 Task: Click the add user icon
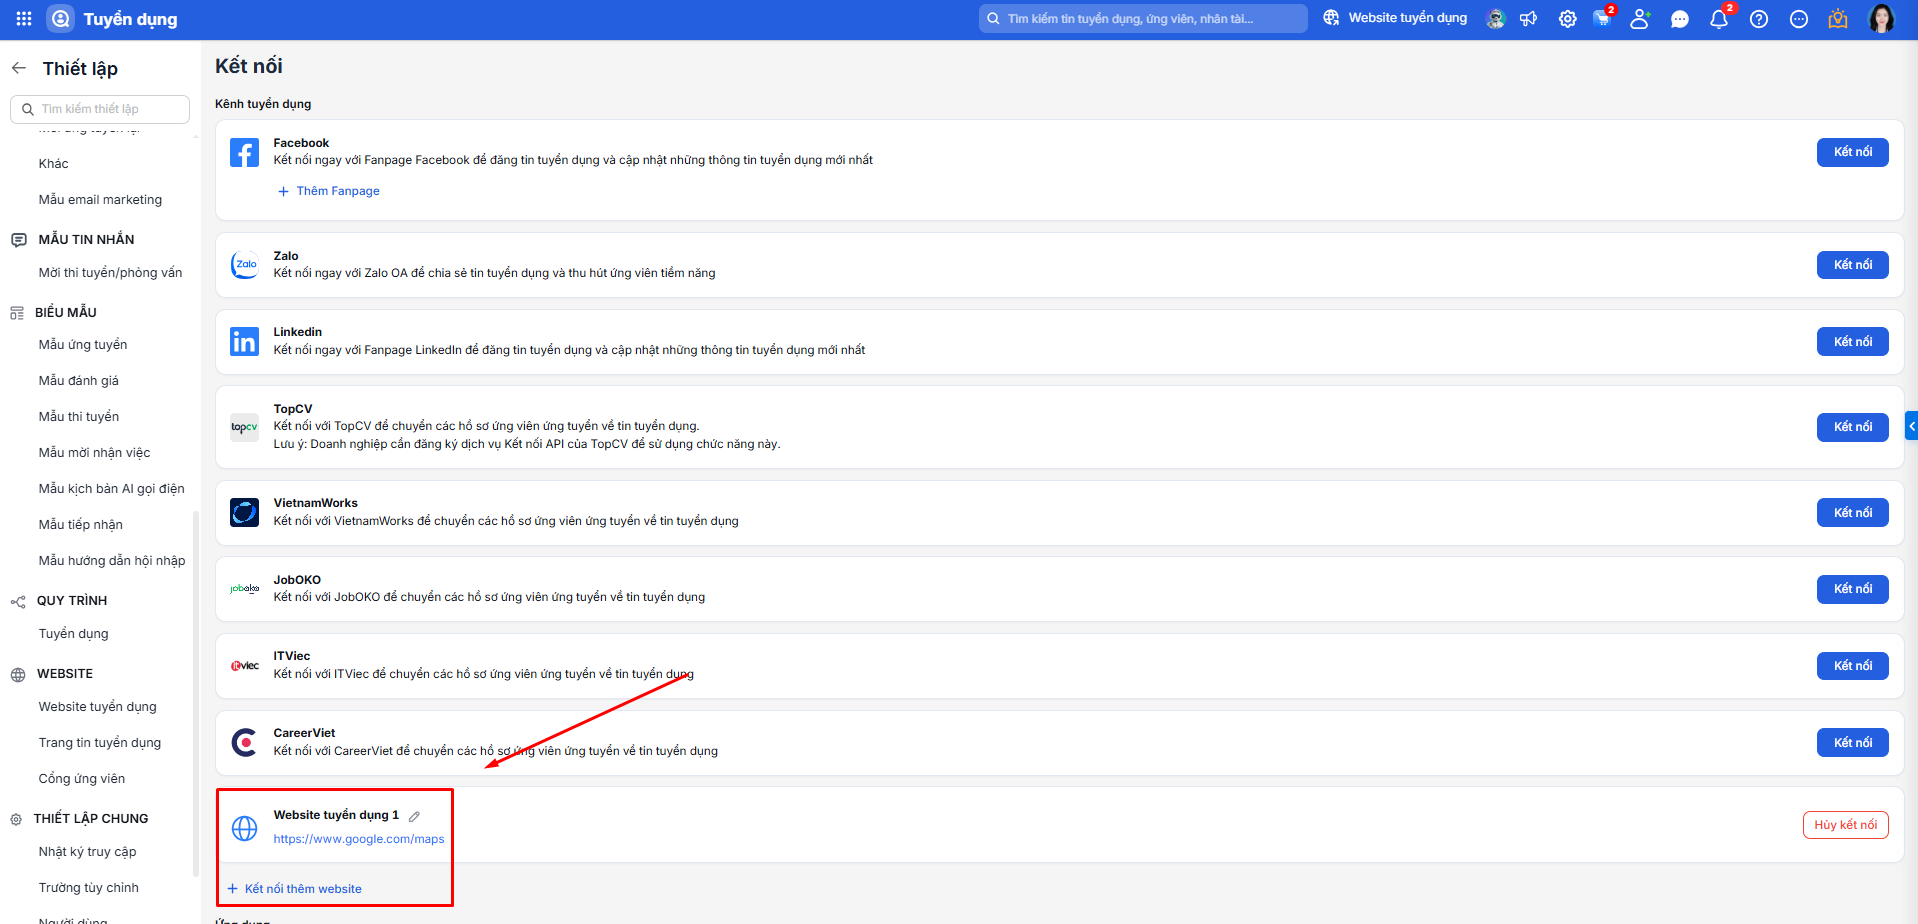1640,19
